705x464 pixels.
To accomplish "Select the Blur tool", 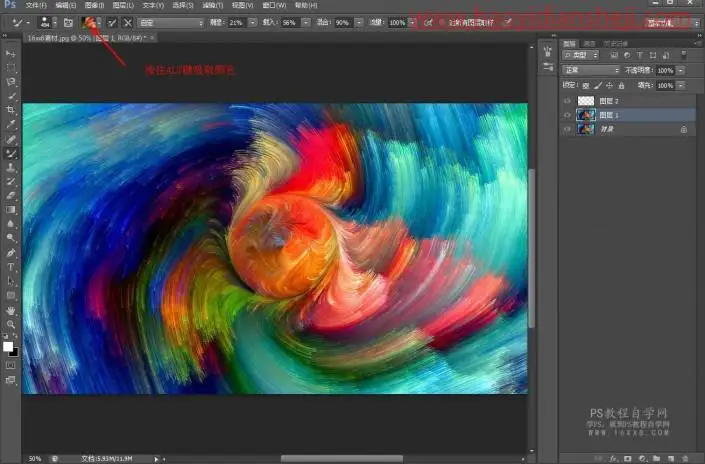I will point(10,223).
